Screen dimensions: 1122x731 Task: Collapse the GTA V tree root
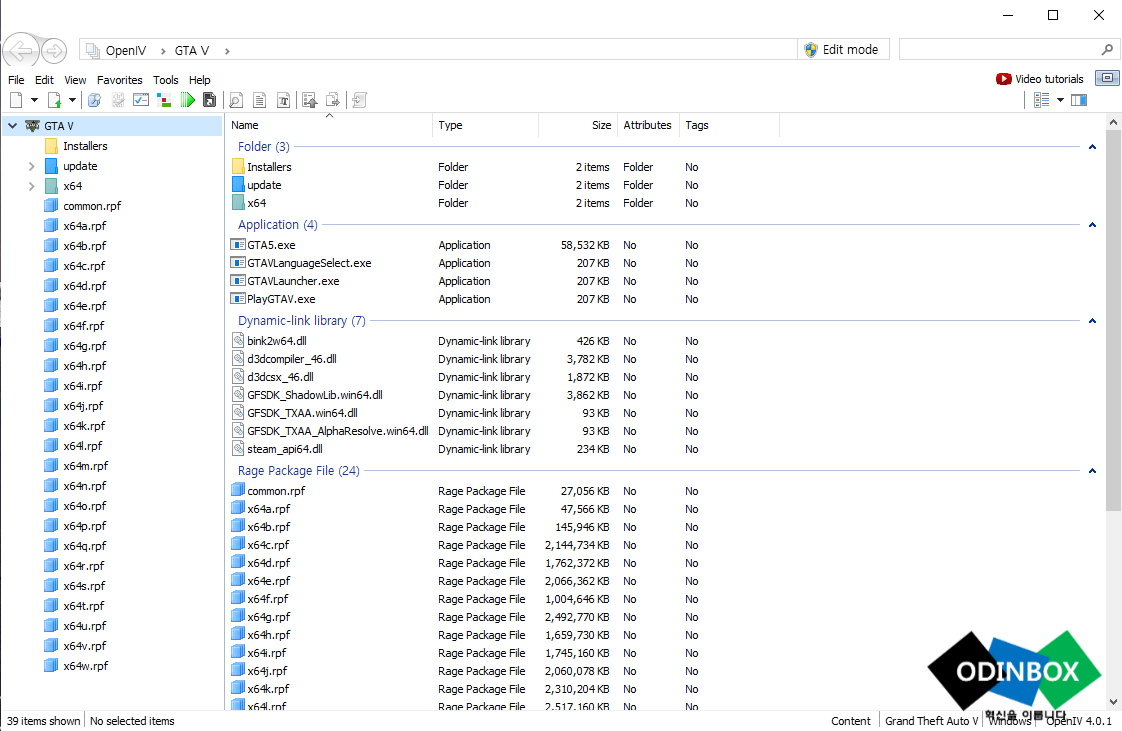12,126
